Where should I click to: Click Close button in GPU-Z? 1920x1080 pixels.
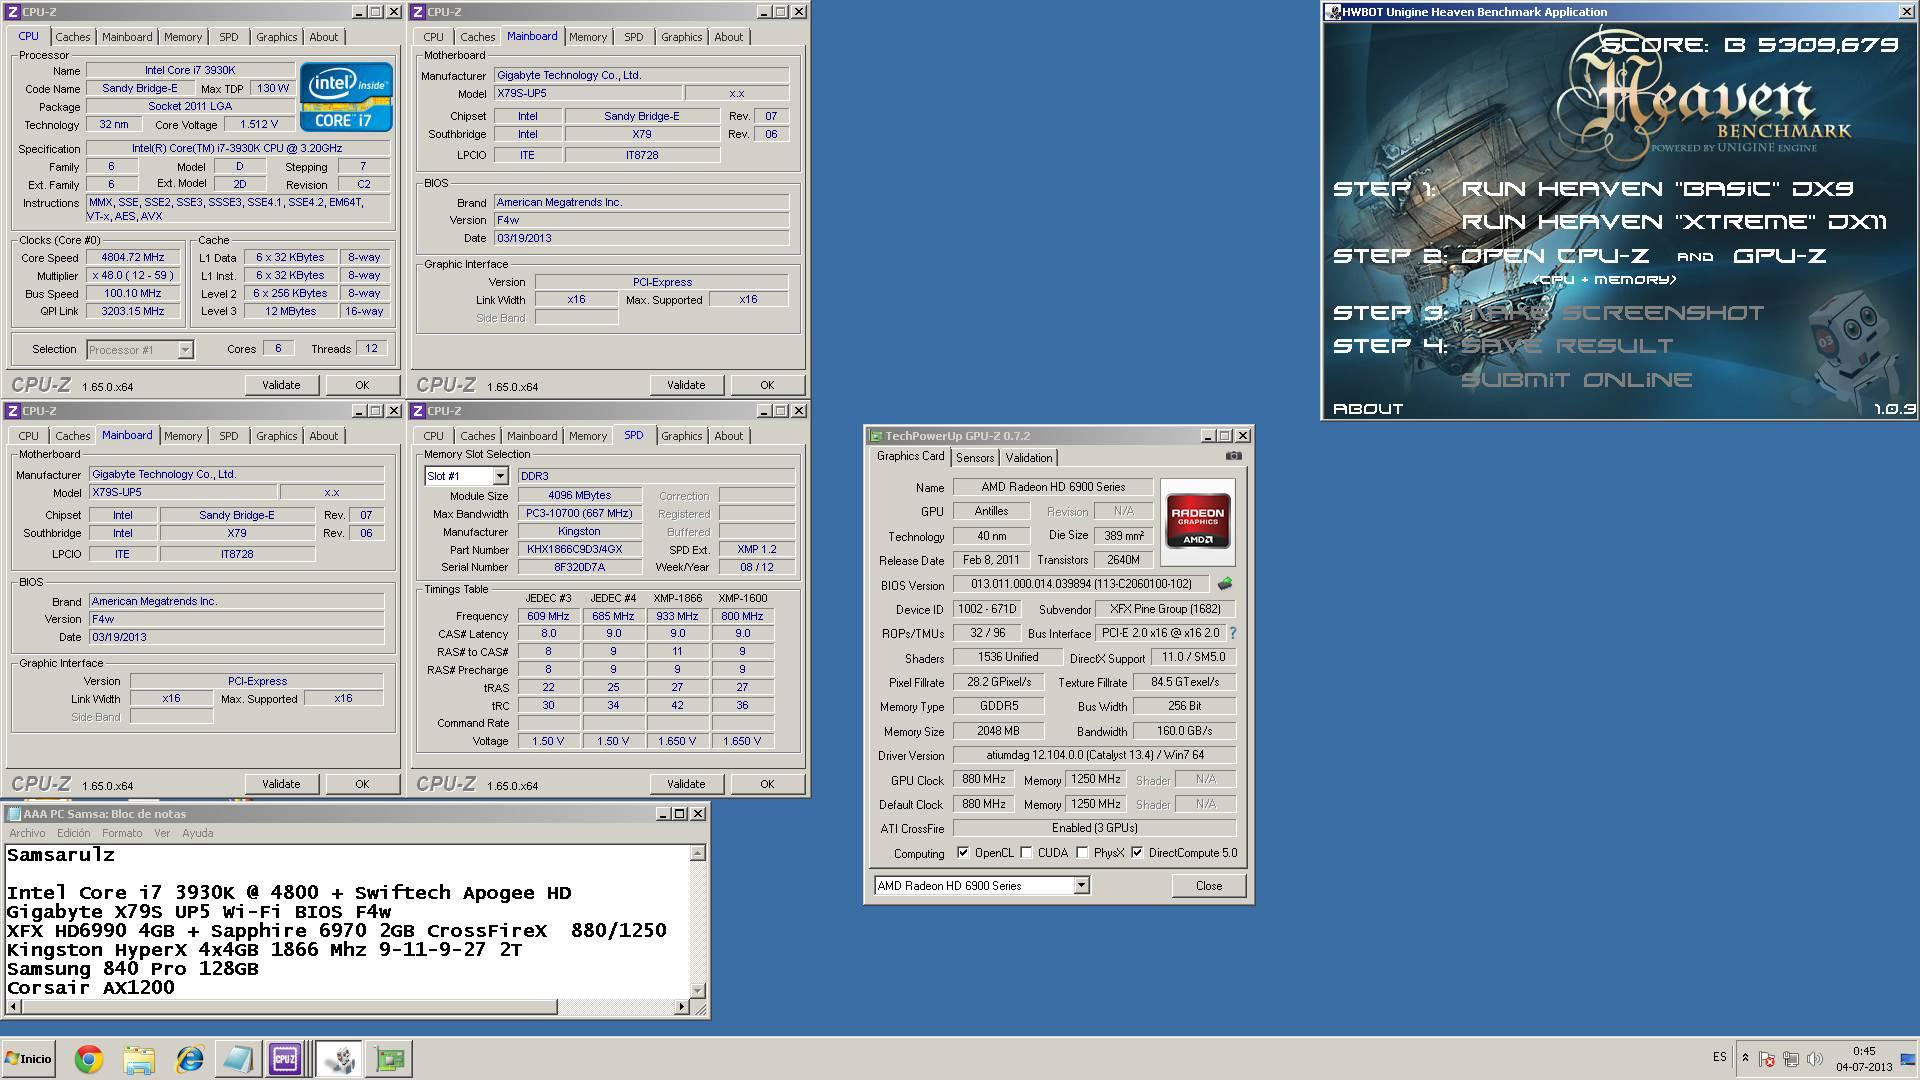1209,886
